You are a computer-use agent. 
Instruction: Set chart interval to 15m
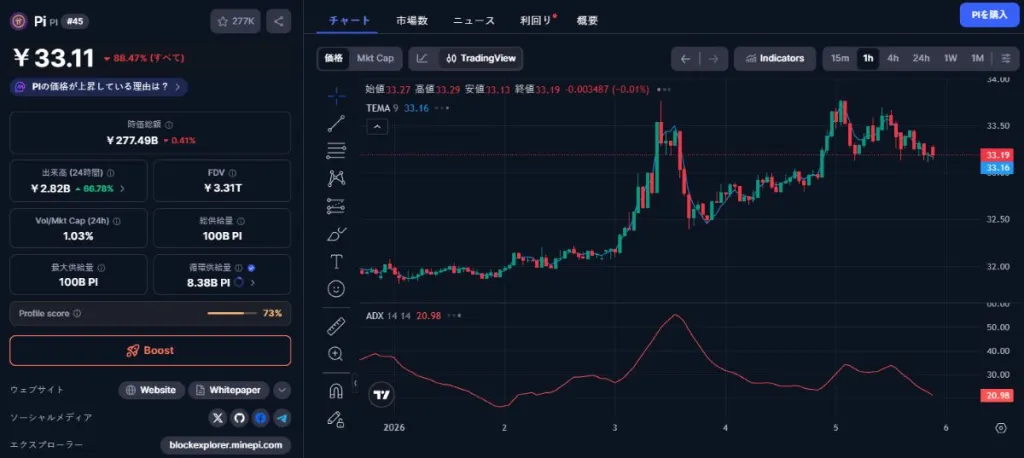(840, 58)
